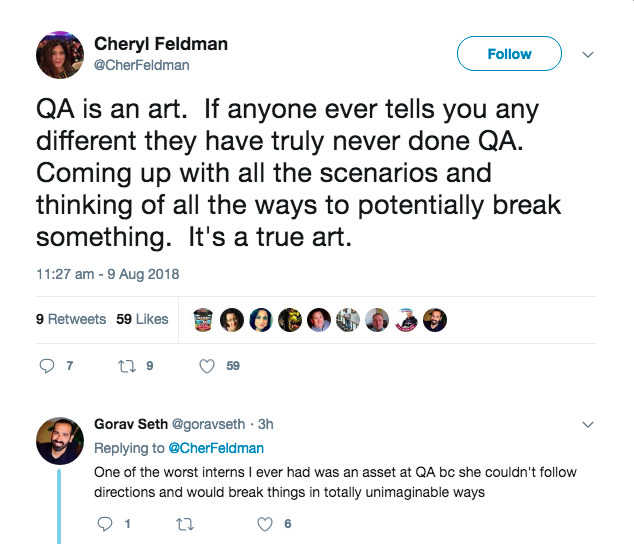
Task: Reply to Gorav Seth's comment with the bubble icon
Action: pos(105,524)
